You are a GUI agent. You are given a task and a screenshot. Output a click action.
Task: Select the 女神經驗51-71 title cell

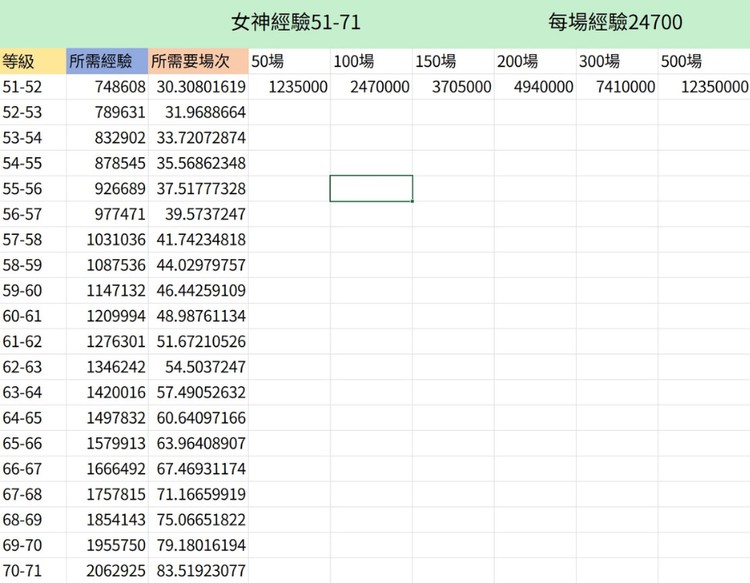click(295, 22)
